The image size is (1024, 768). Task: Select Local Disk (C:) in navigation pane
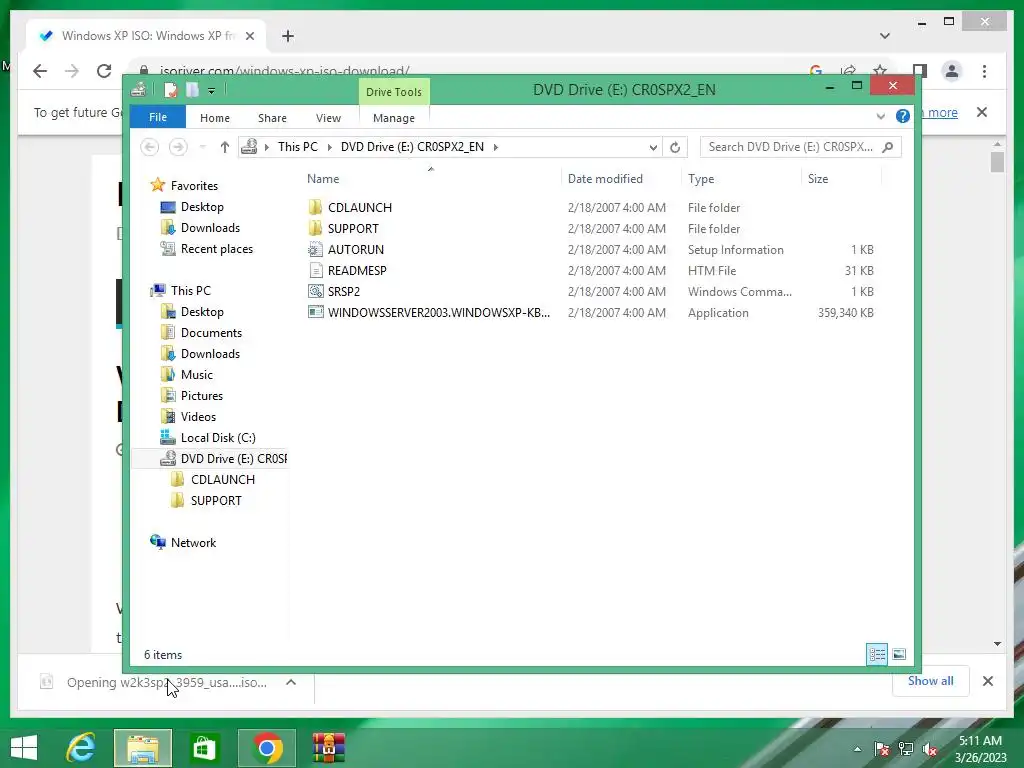point(208,438)
